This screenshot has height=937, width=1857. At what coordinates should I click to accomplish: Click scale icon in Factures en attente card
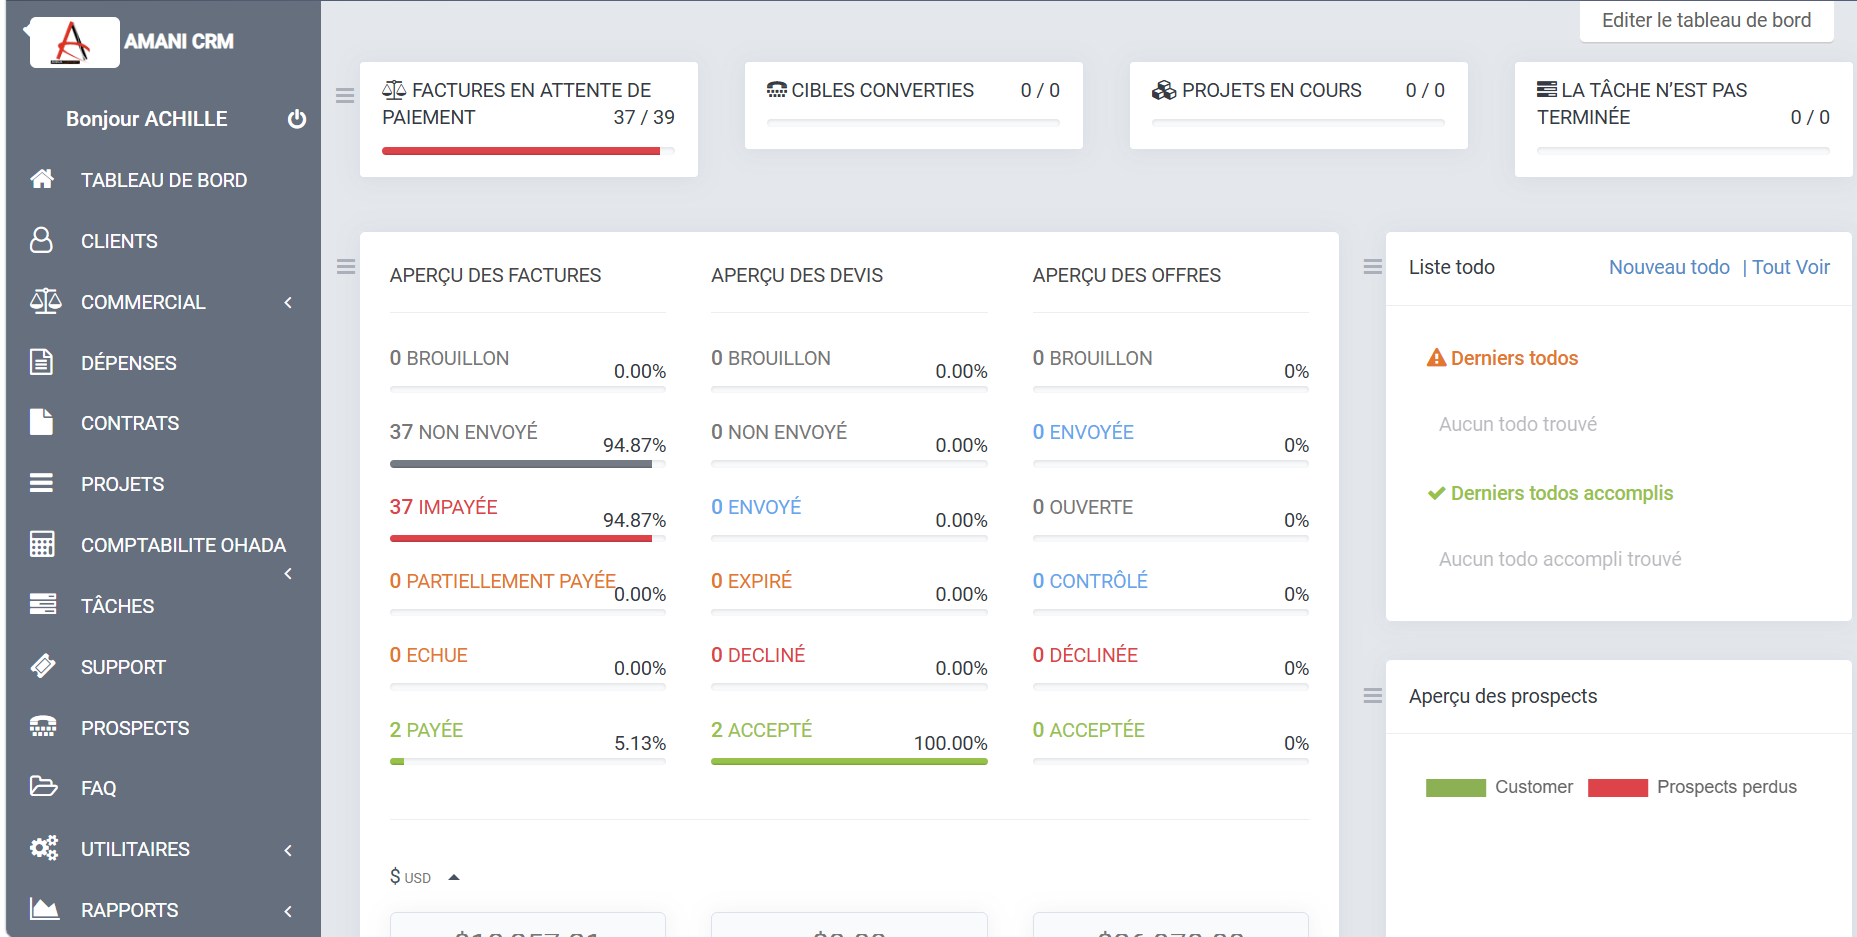[x=394, y=90]
